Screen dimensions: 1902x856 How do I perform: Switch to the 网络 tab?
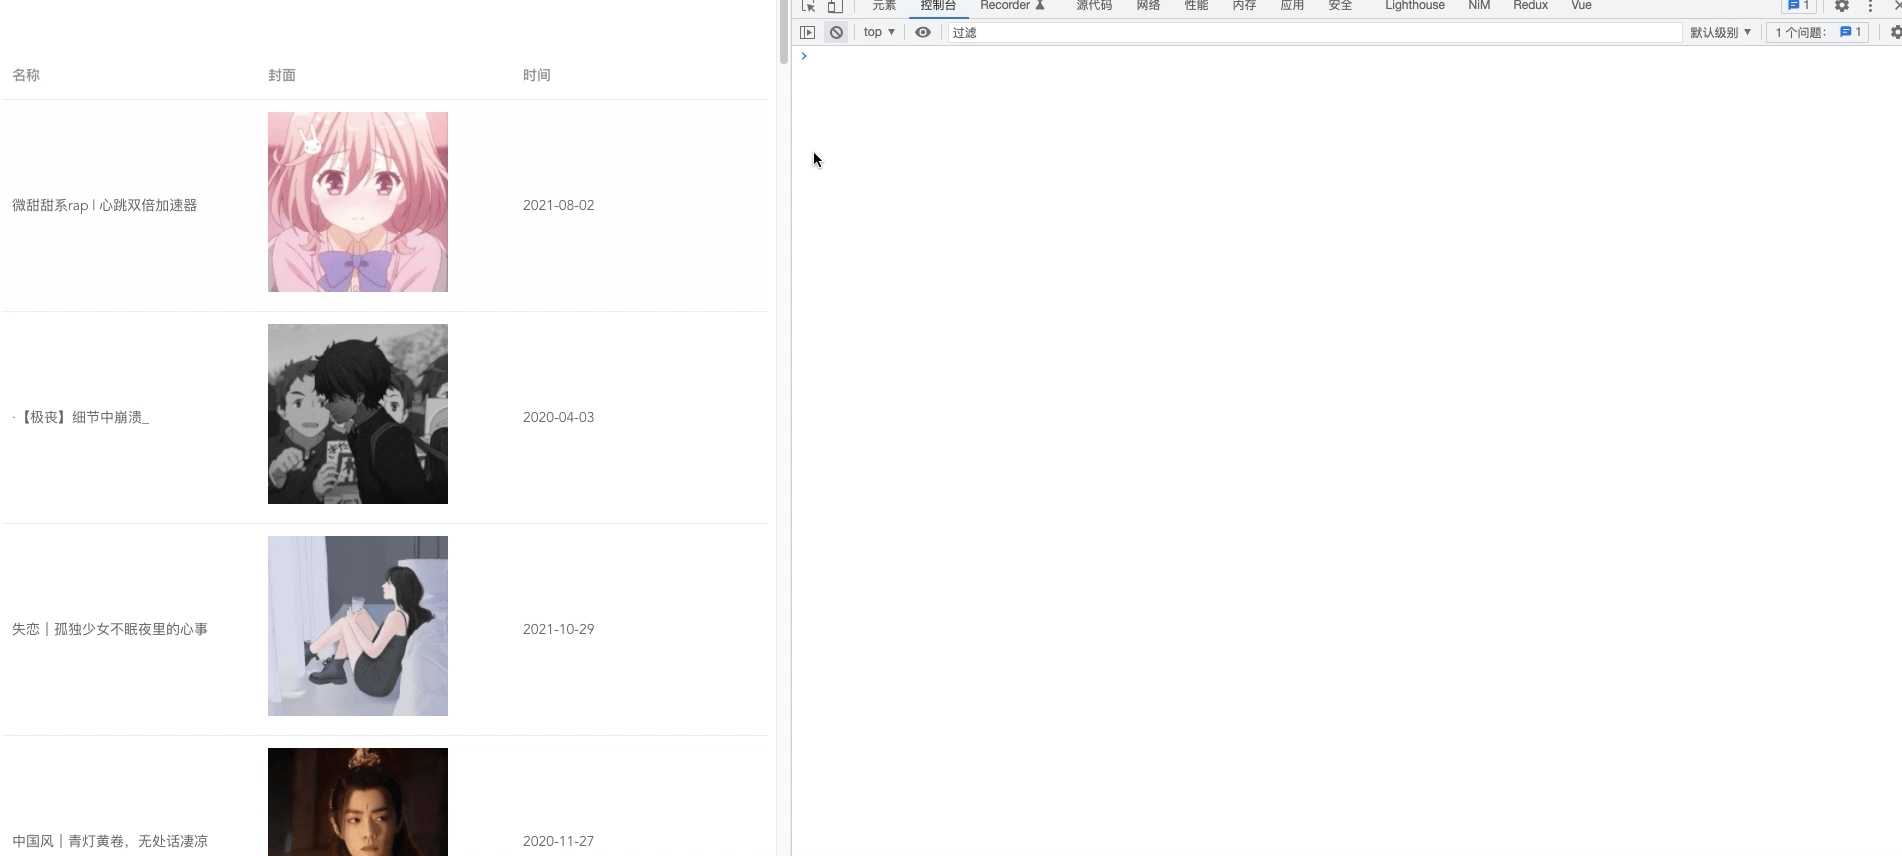[1148, 6]
